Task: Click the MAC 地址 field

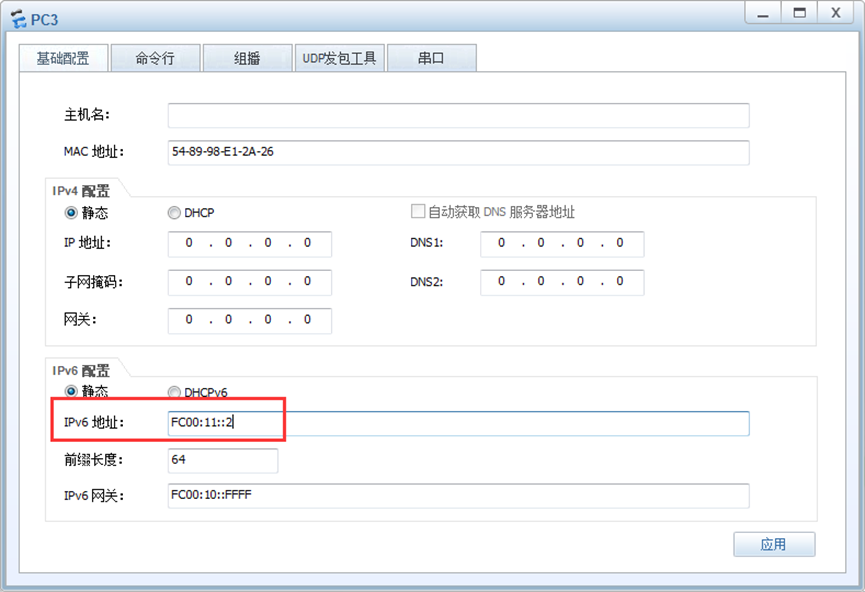Action: pos(458,152)
